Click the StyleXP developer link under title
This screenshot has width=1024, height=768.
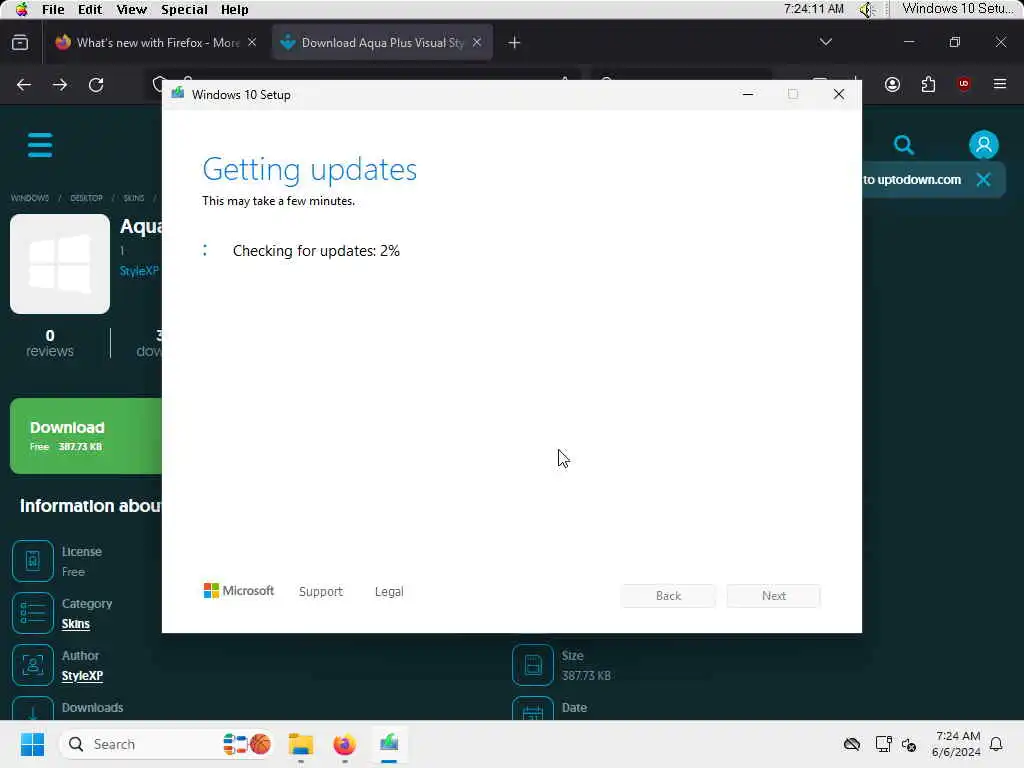coord(139,271)
